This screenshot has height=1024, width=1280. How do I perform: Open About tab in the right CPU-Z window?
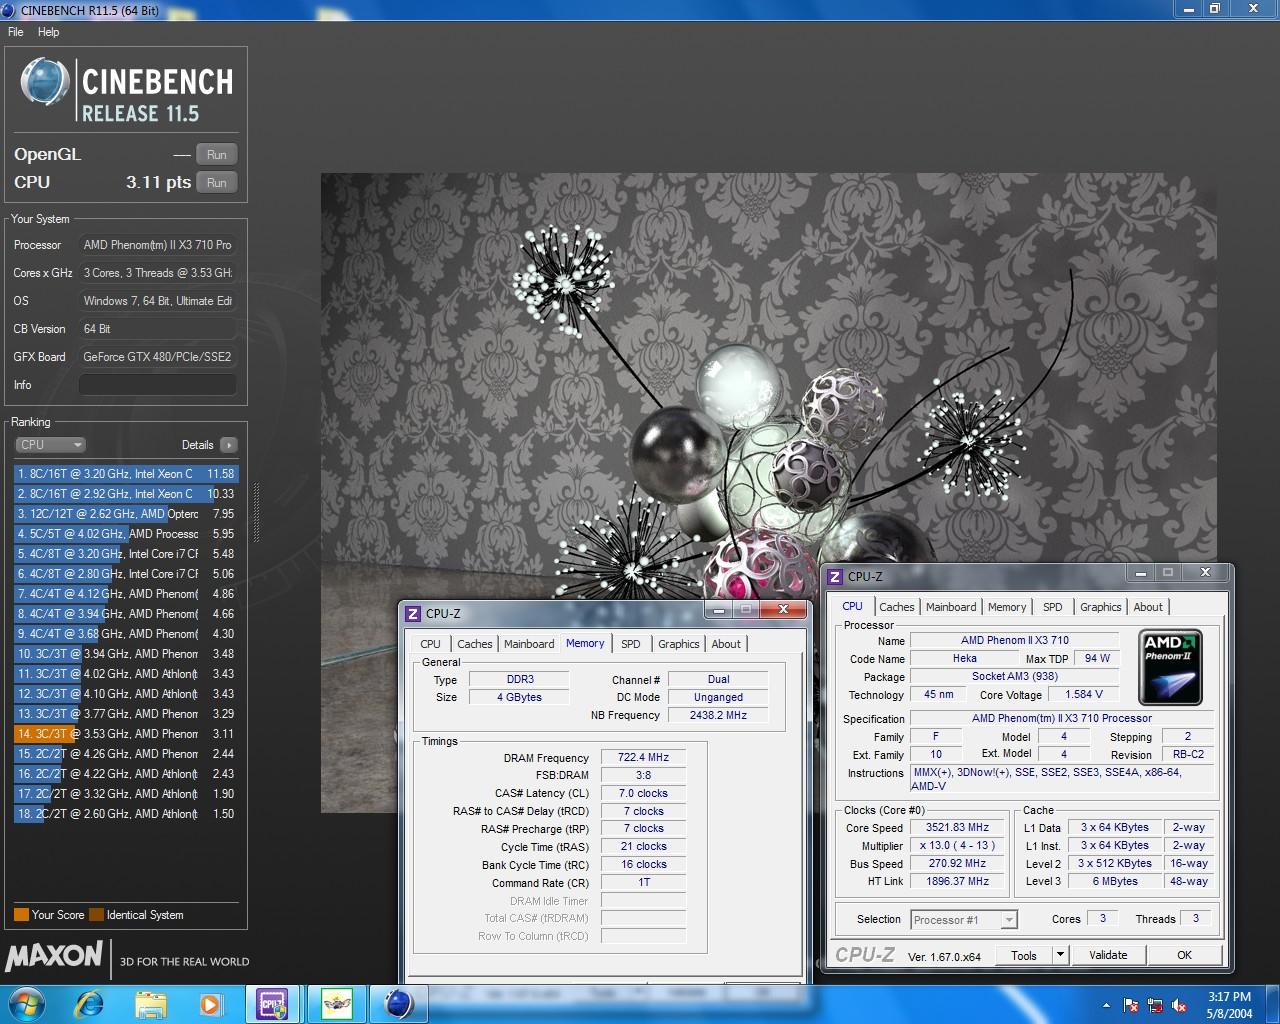click(x=1148, y=607)
